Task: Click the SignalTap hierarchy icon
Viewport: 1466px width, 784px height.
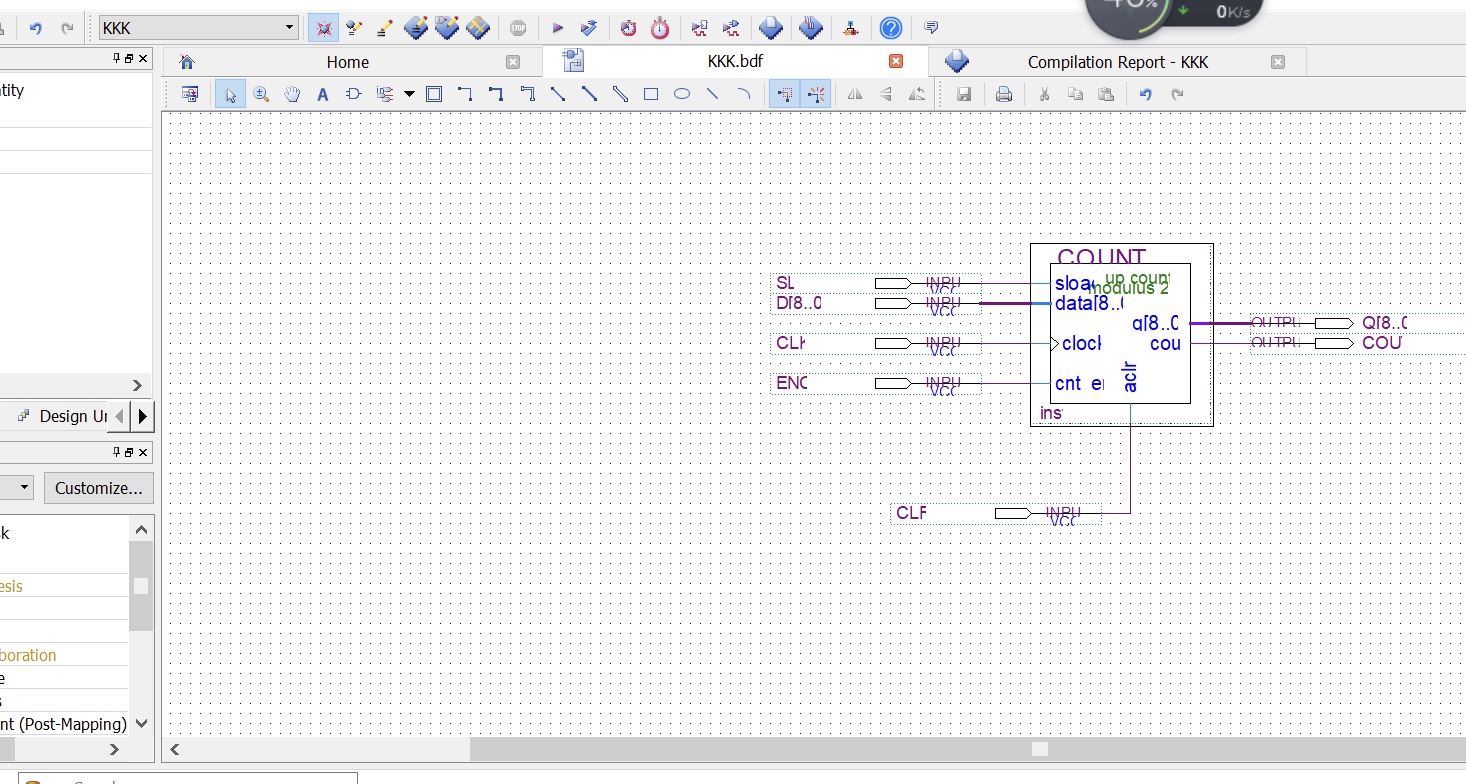Action: coord(850,28)
